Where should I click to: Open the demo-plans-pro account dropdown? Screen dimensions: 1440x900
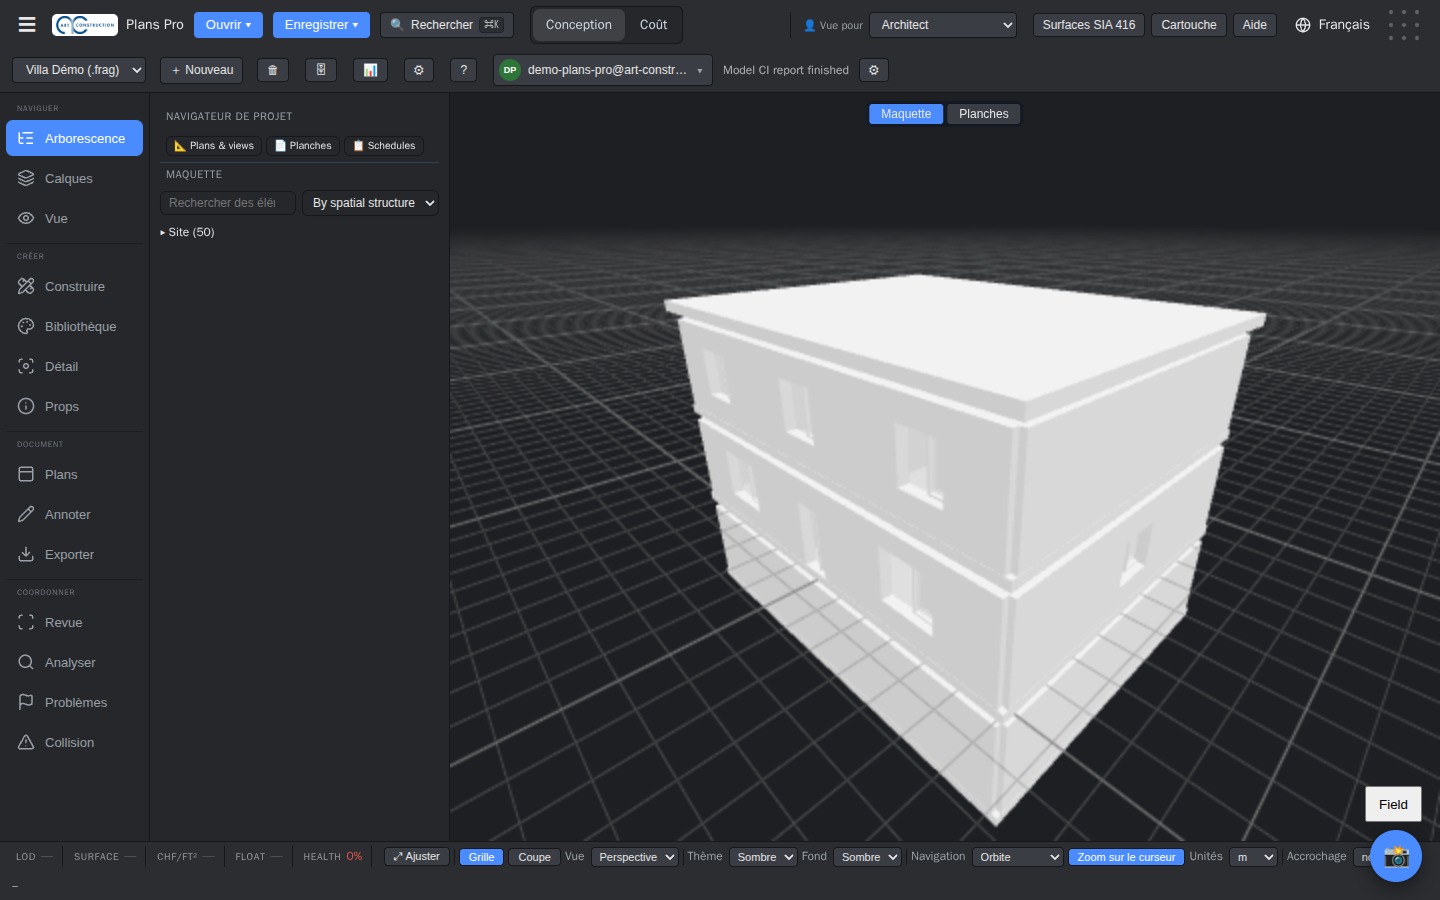tap(603, 70)
